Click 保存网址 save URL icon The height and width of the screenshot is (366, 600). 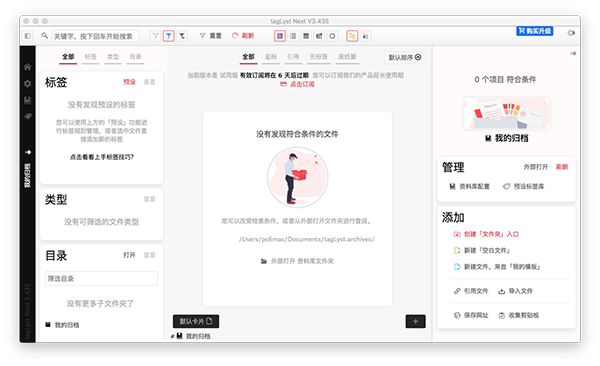[457, 315]
